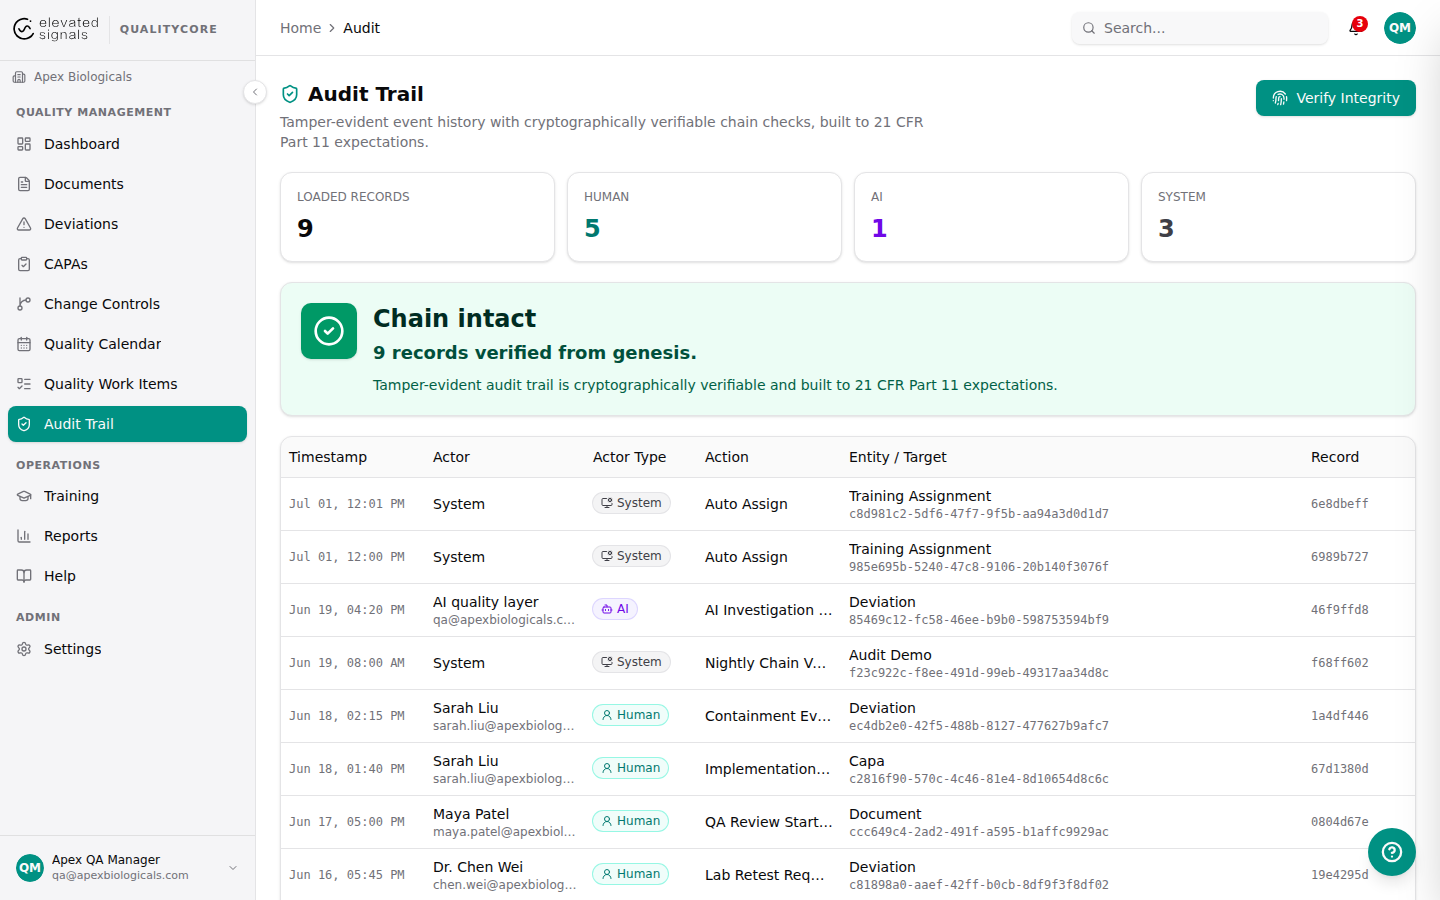Click record hash 46f9ffd8
The image size is (1440, 900).
(x=1340, y=610)
